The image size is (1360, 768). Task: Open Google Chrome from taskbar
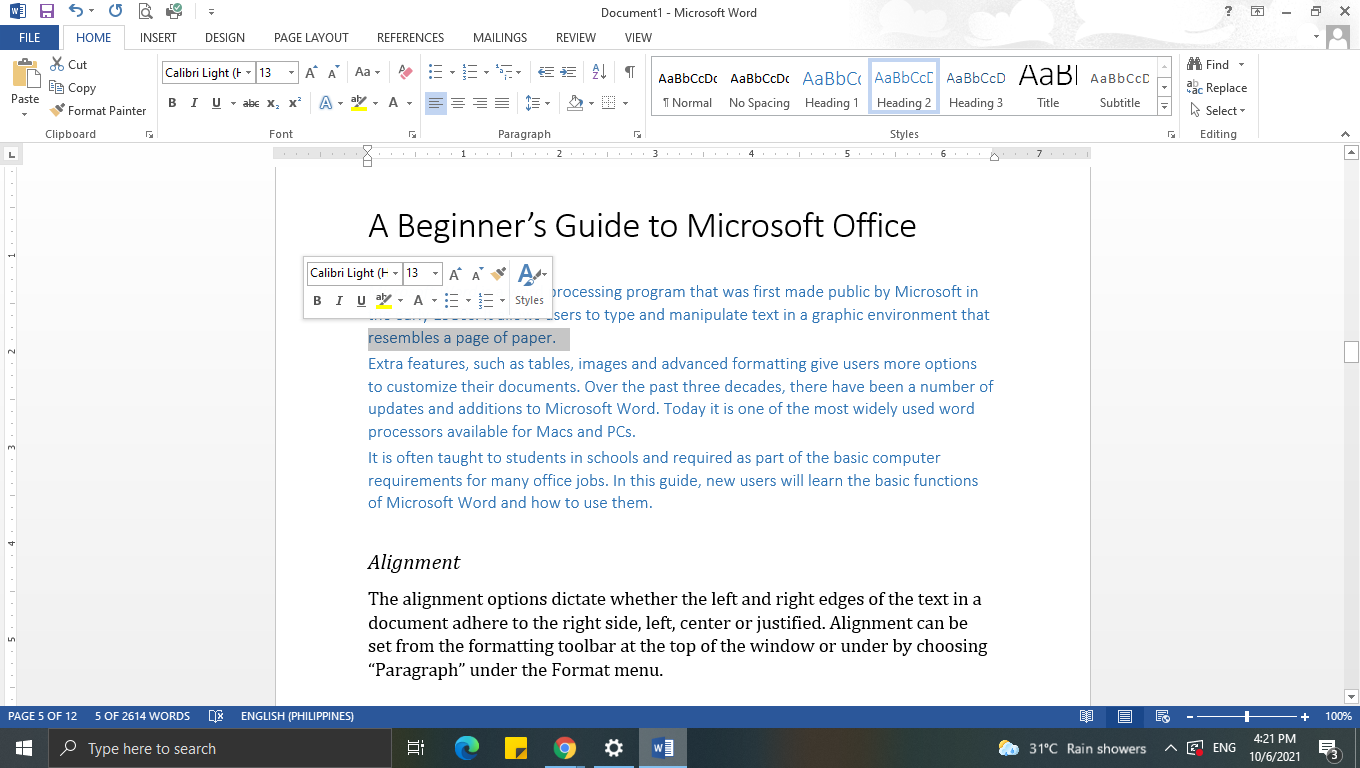tap(565, 748)
